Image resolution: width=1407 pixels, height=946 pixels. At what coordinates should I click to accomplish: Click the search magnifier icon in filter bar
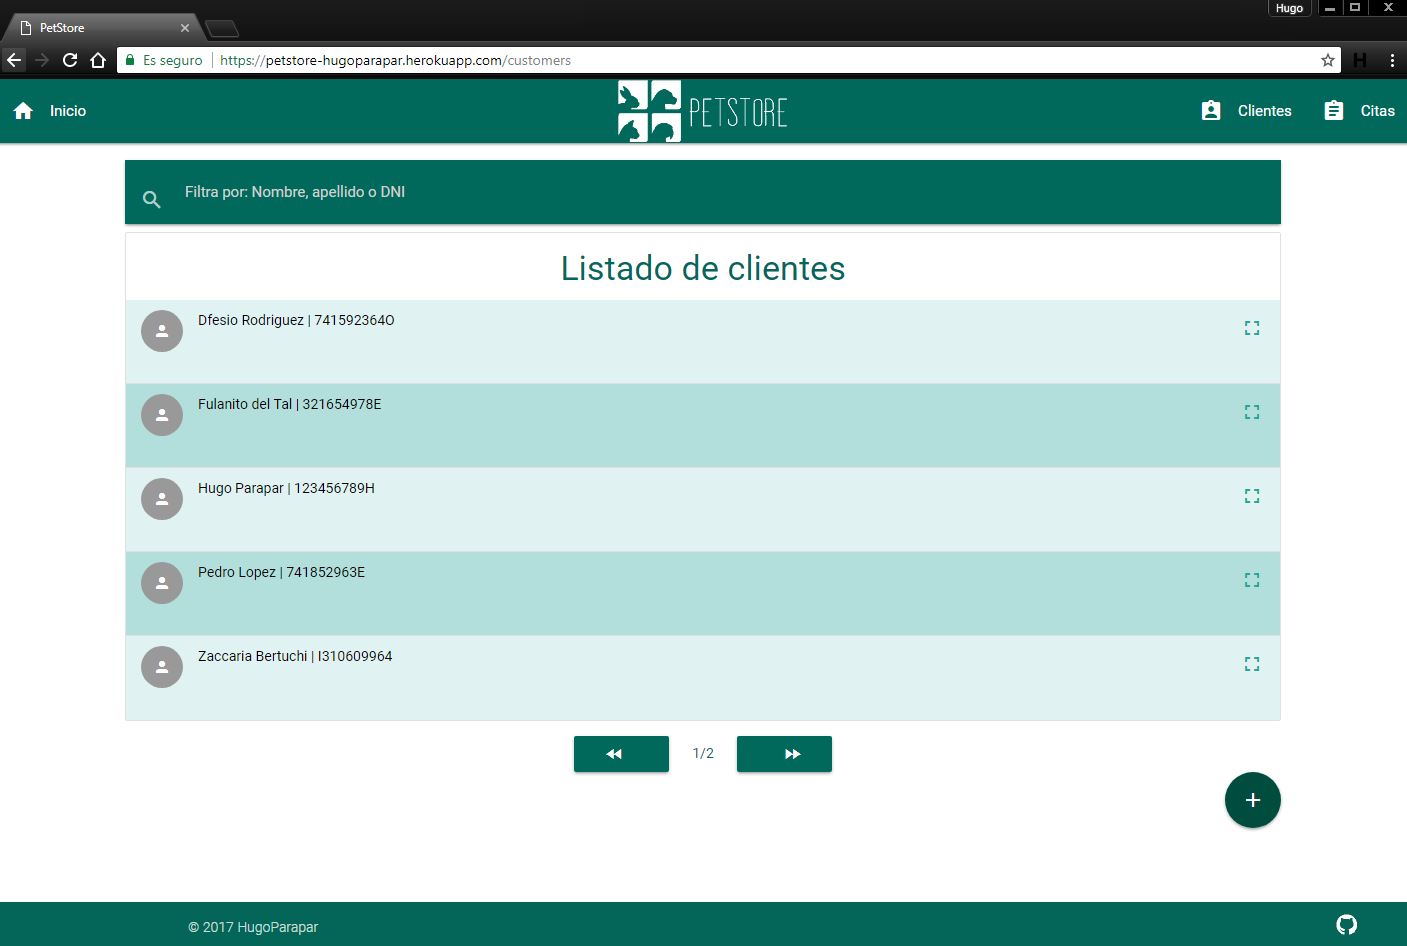[151, 199]
